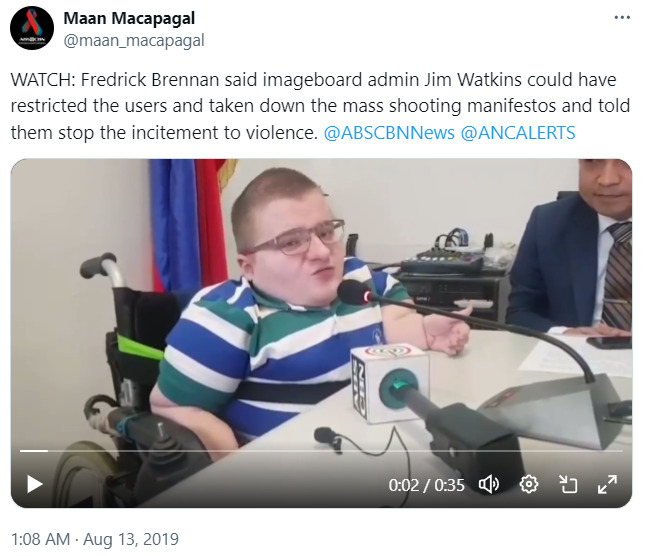Click the played portion of the progress bar

pos(34,451)
